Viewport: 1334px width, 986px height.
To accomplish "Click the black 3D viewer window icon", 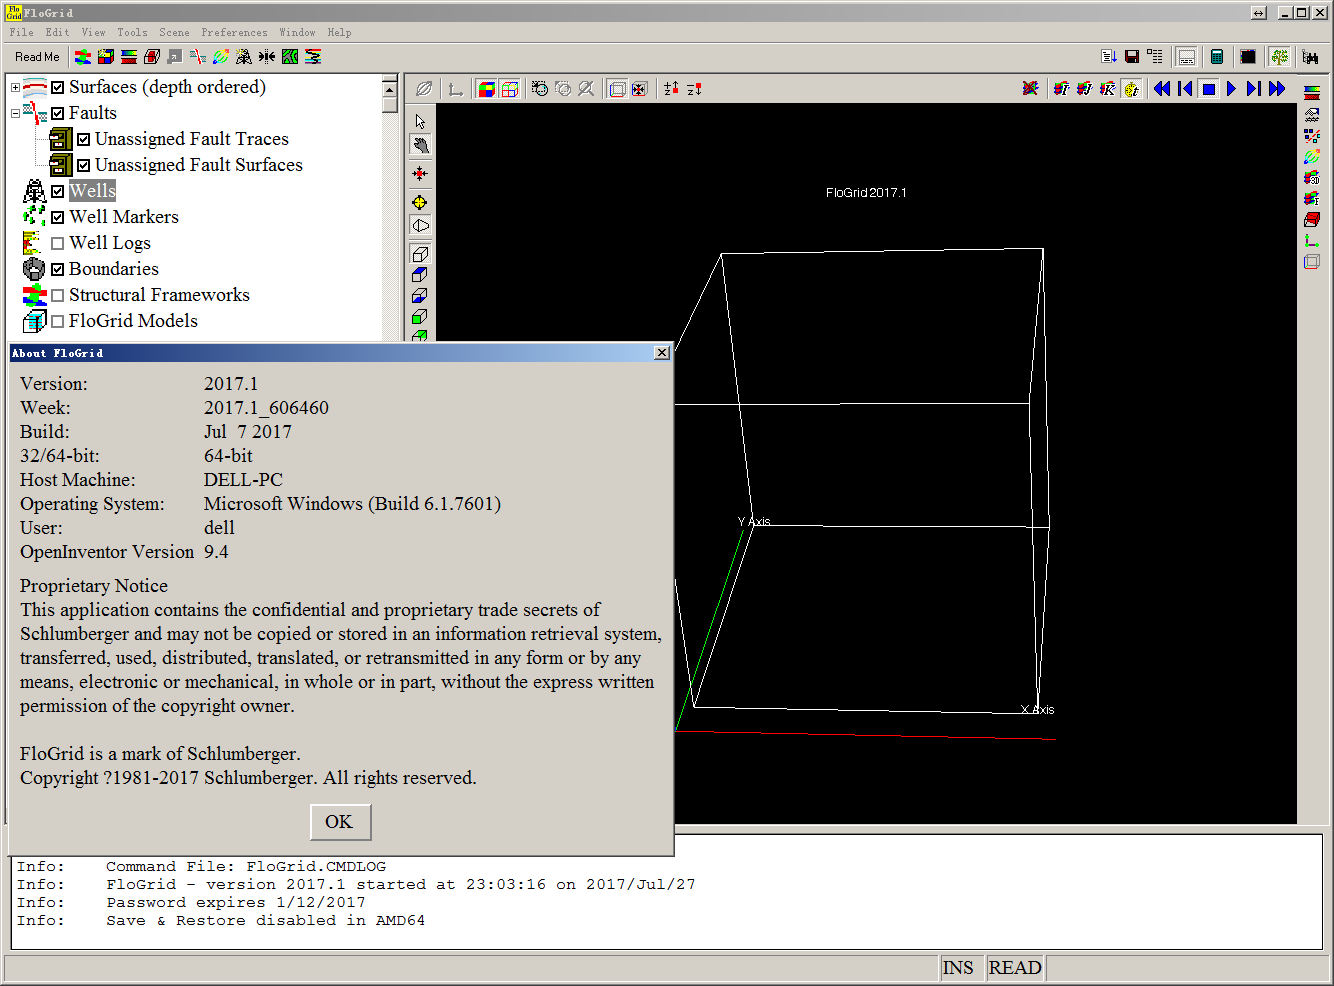I will (1248, 57).
